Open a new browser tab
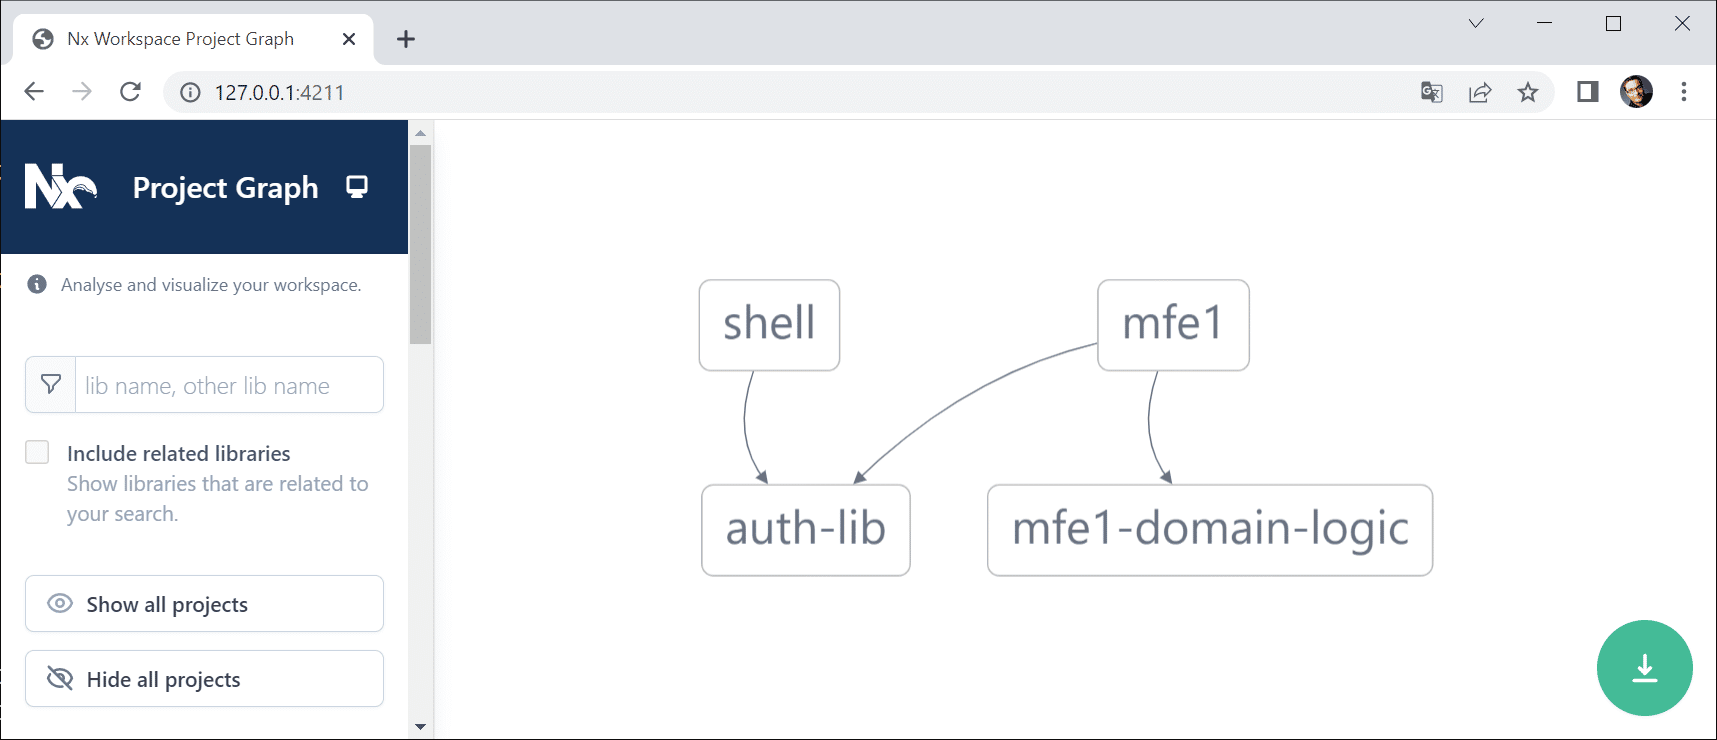 (405, 39)
